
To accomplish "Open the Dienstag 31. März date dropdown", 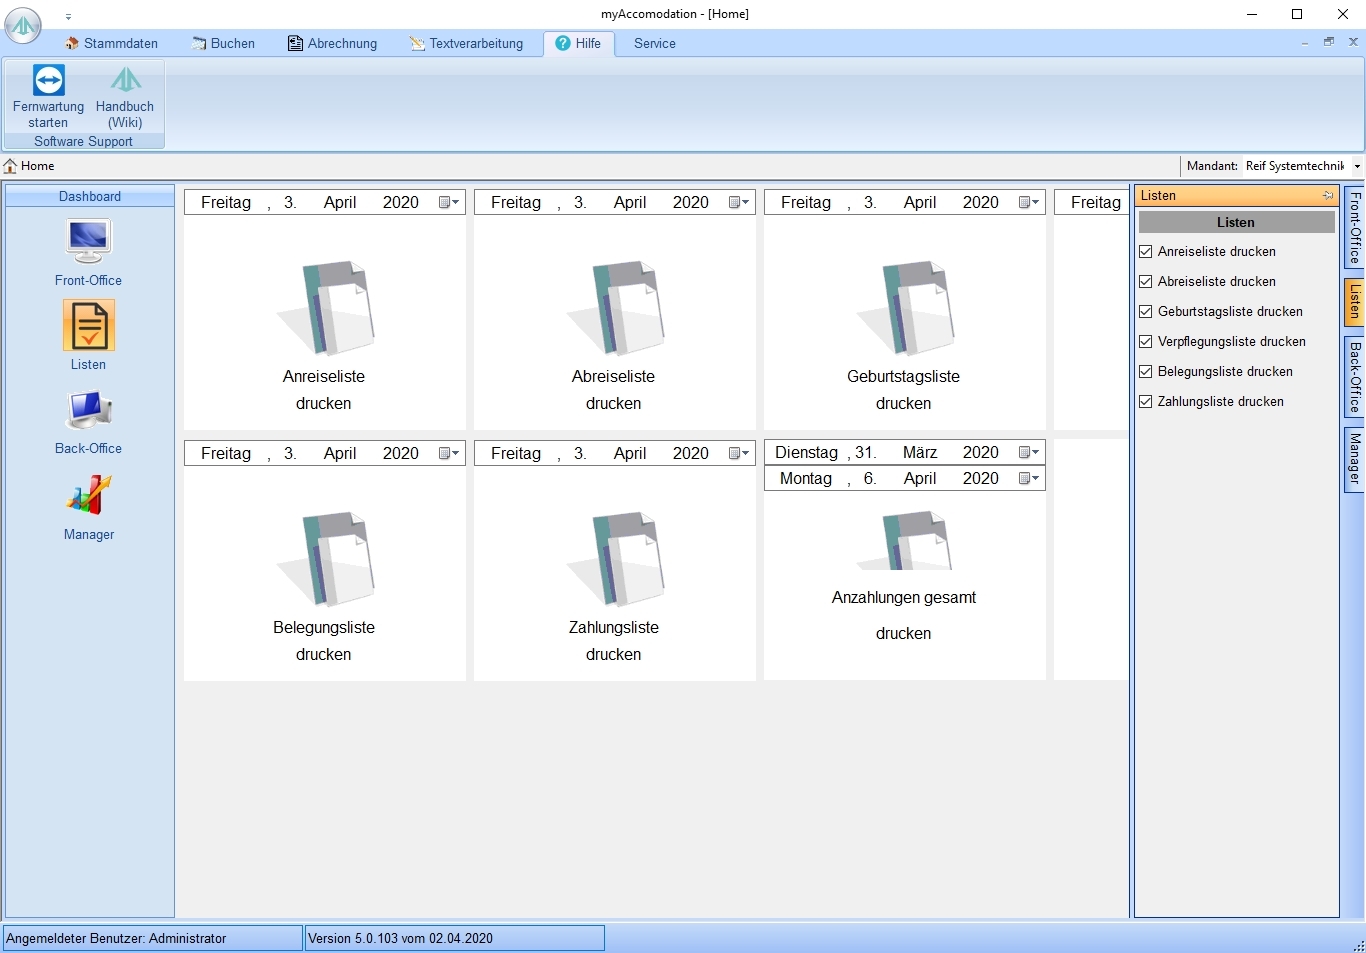I will tap(1029, 453).
